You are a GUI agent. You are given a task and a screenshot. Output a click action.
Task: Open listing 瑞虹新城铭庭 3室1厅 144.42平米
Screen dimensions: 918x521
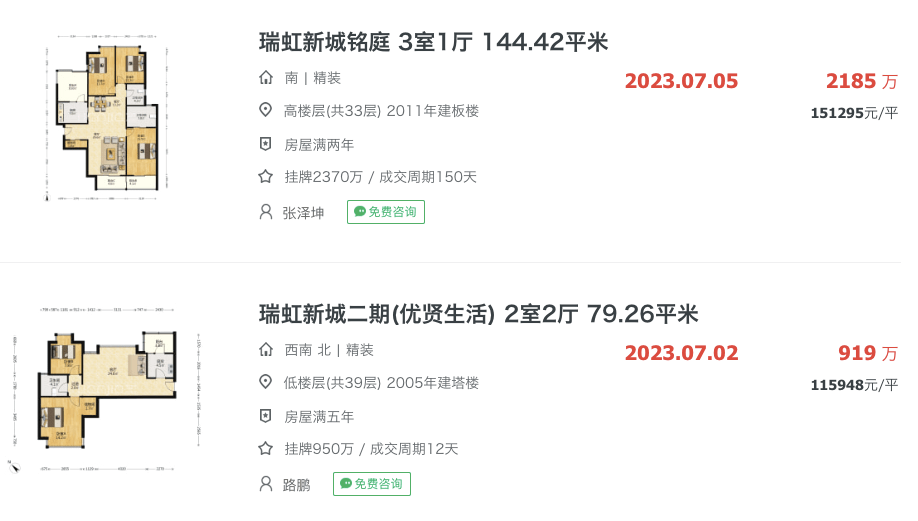tap(433, 42)
